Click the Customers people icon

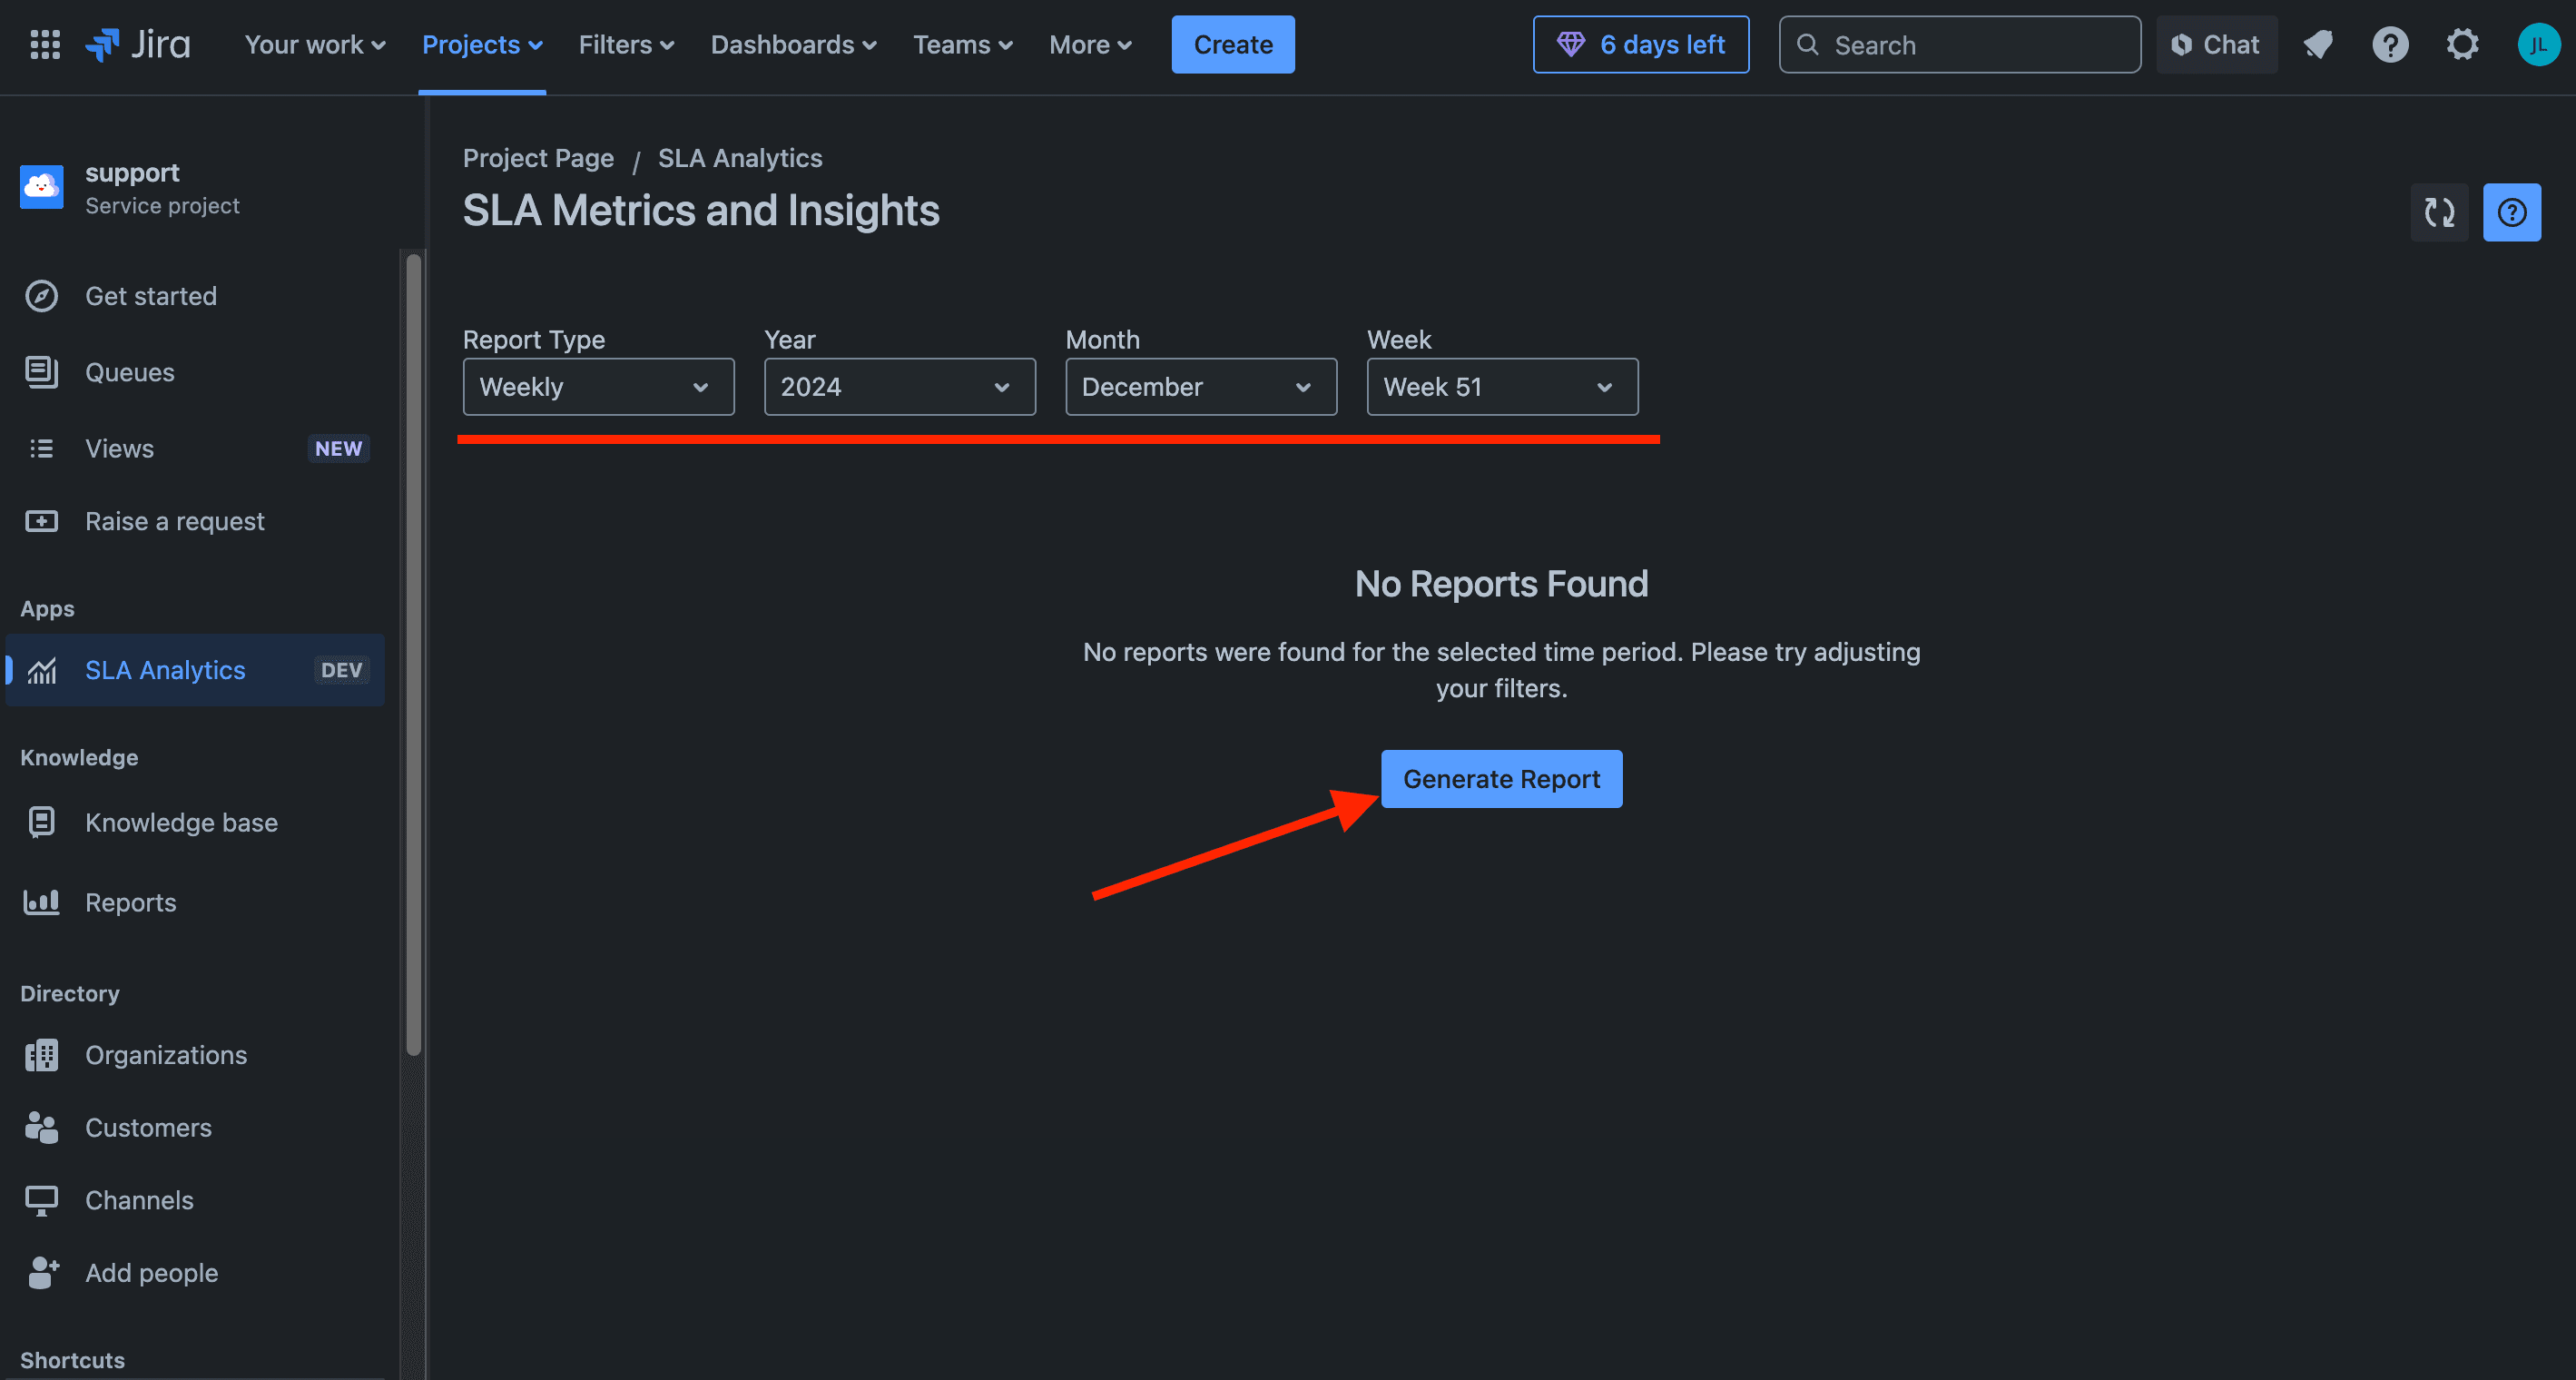(41, 1128)
